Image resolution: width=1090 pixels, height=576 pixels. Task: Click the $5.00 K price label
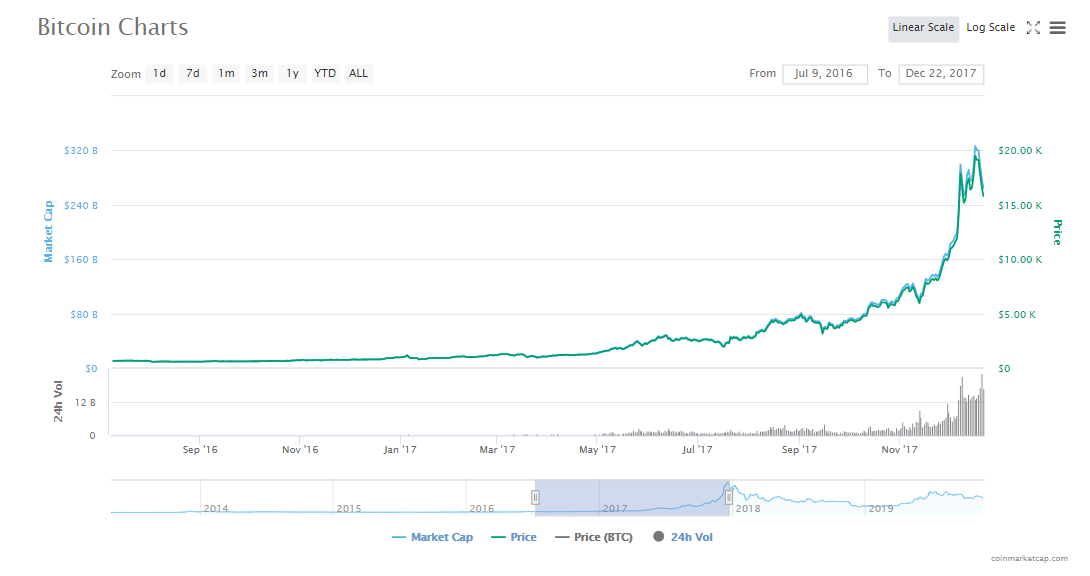(1017, 315)
